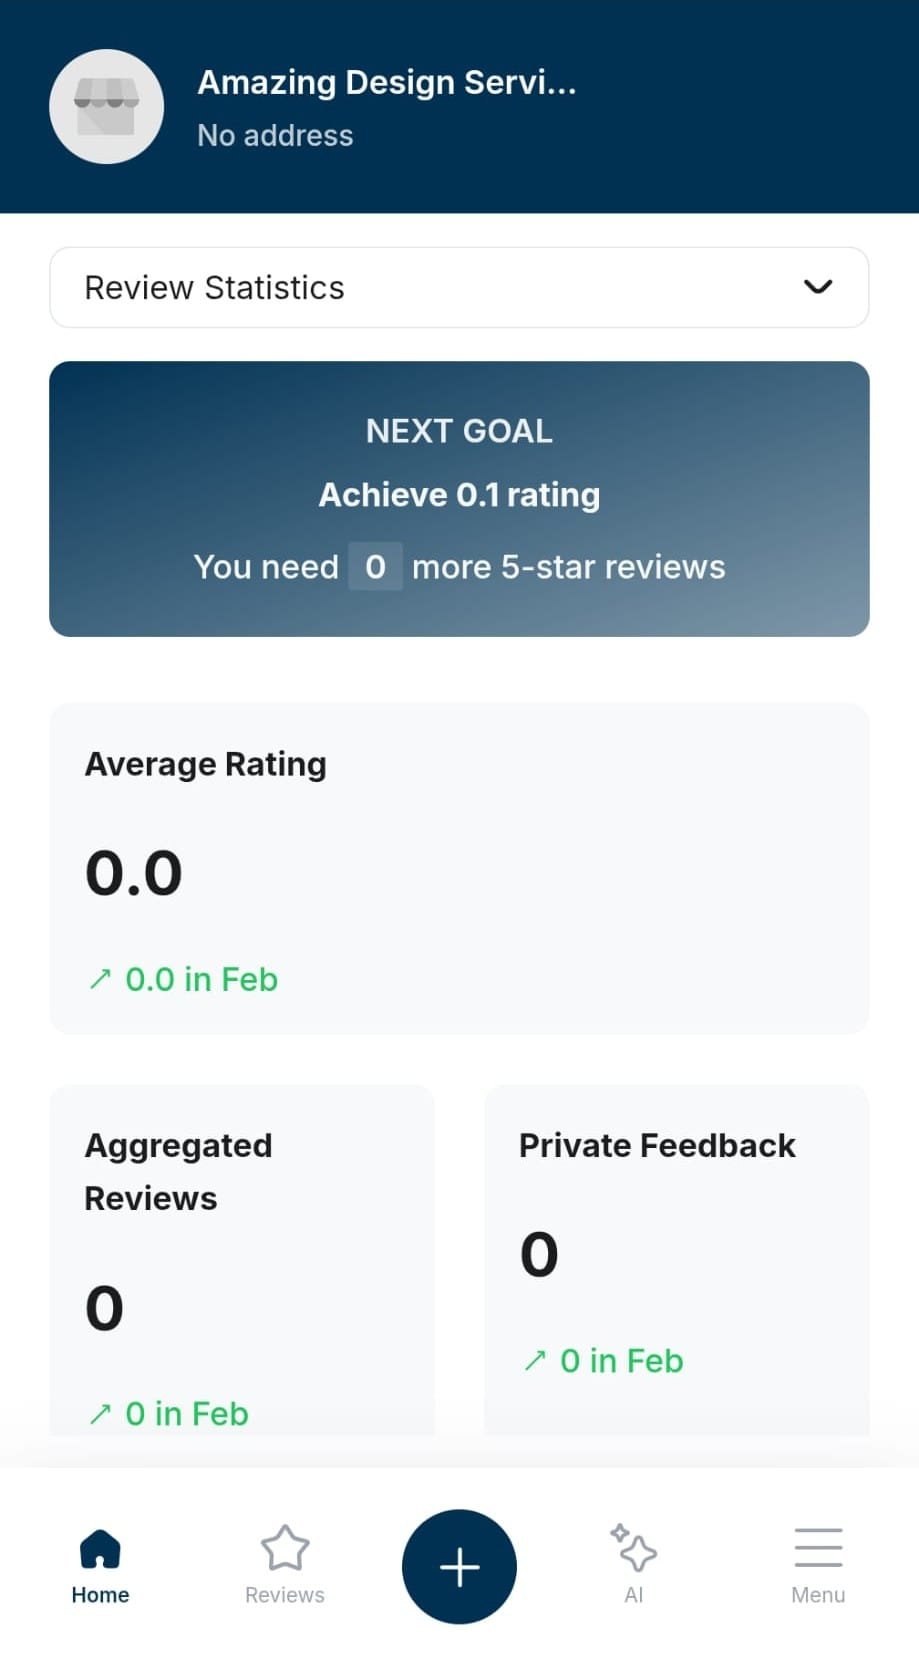The image size is (919, 1662).
Task: Open the Home icon in bottom bar
Action: pos(100,1549)
